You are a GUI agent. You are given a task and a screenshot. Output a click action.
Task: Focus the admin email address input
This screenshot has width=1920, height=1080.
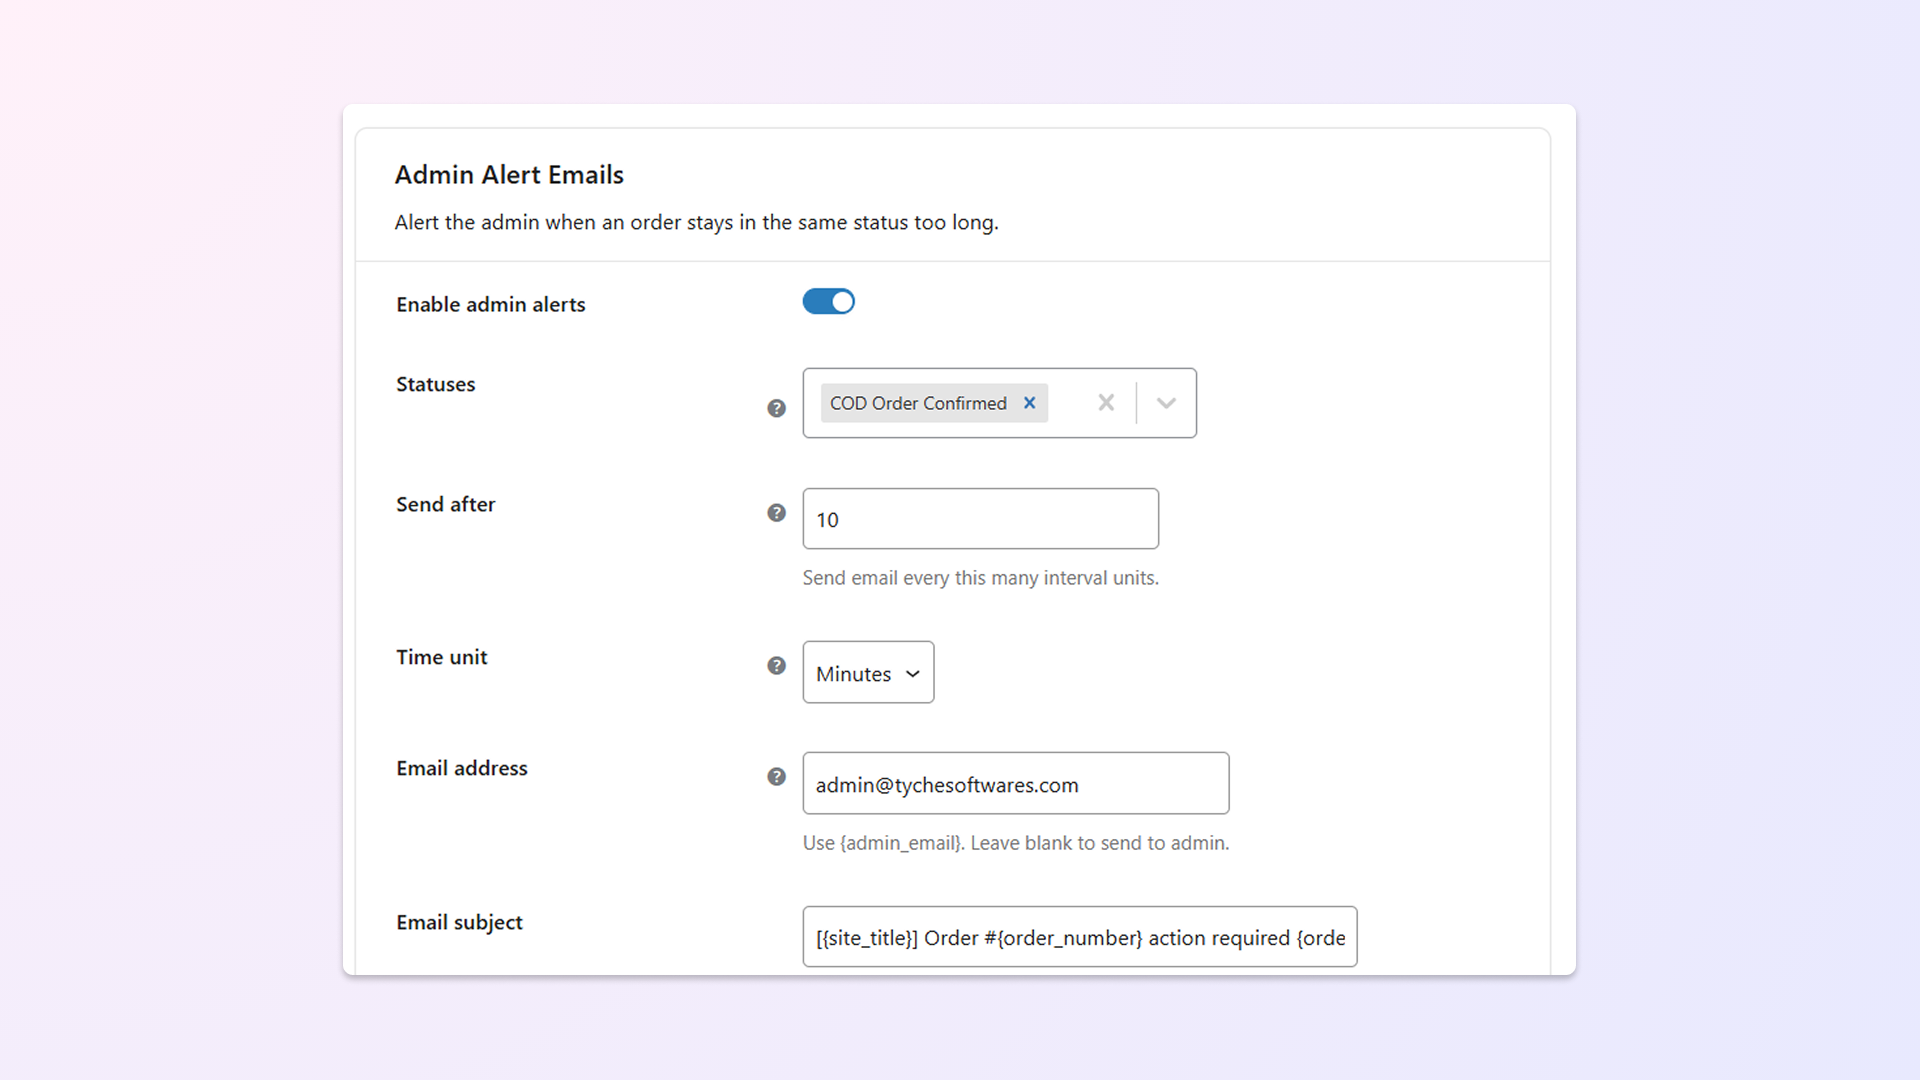[1015, 784]
